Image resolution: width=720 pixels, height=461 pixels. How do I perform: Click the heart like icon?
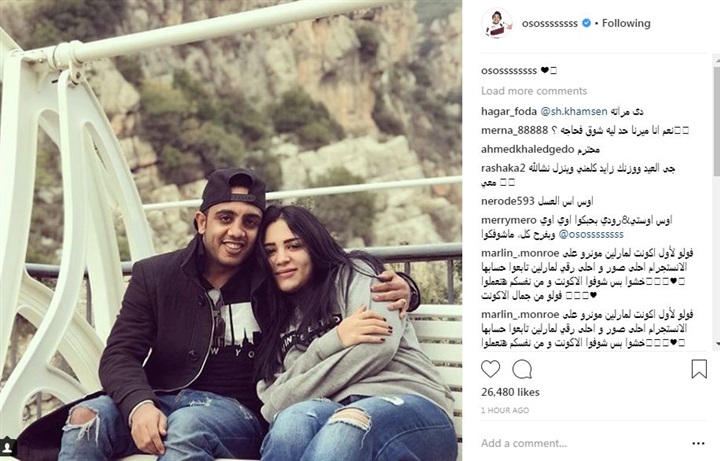[x=490, y=369]
